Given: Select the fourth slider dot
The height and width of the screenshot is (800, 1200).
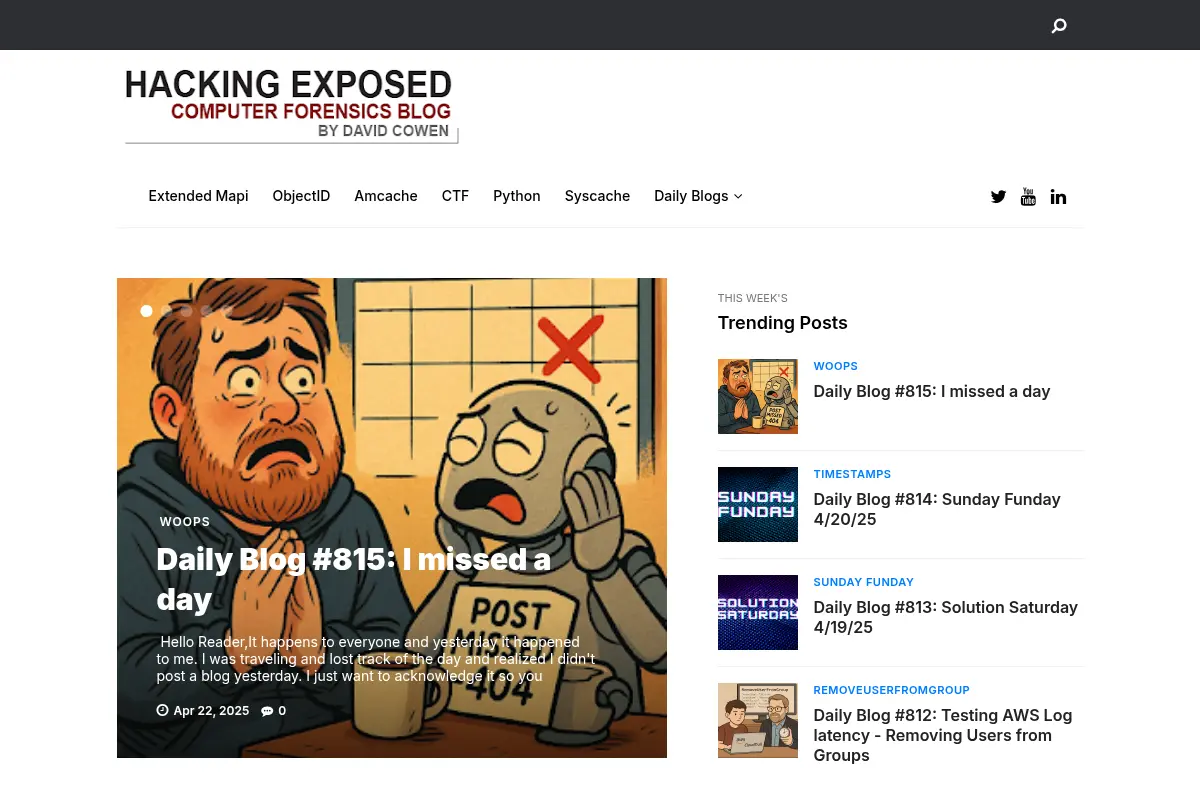Looking at the screenshot, I should click(206, 311).
